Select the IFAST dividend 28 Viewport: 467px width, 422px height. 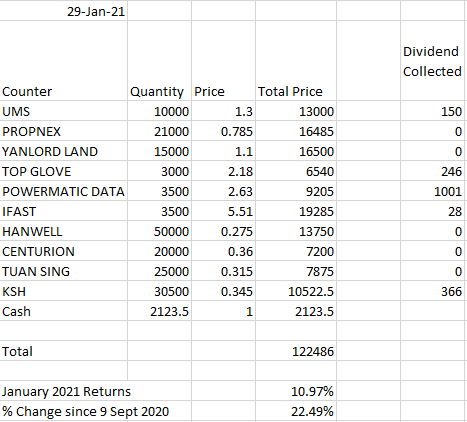click(432, 211)
